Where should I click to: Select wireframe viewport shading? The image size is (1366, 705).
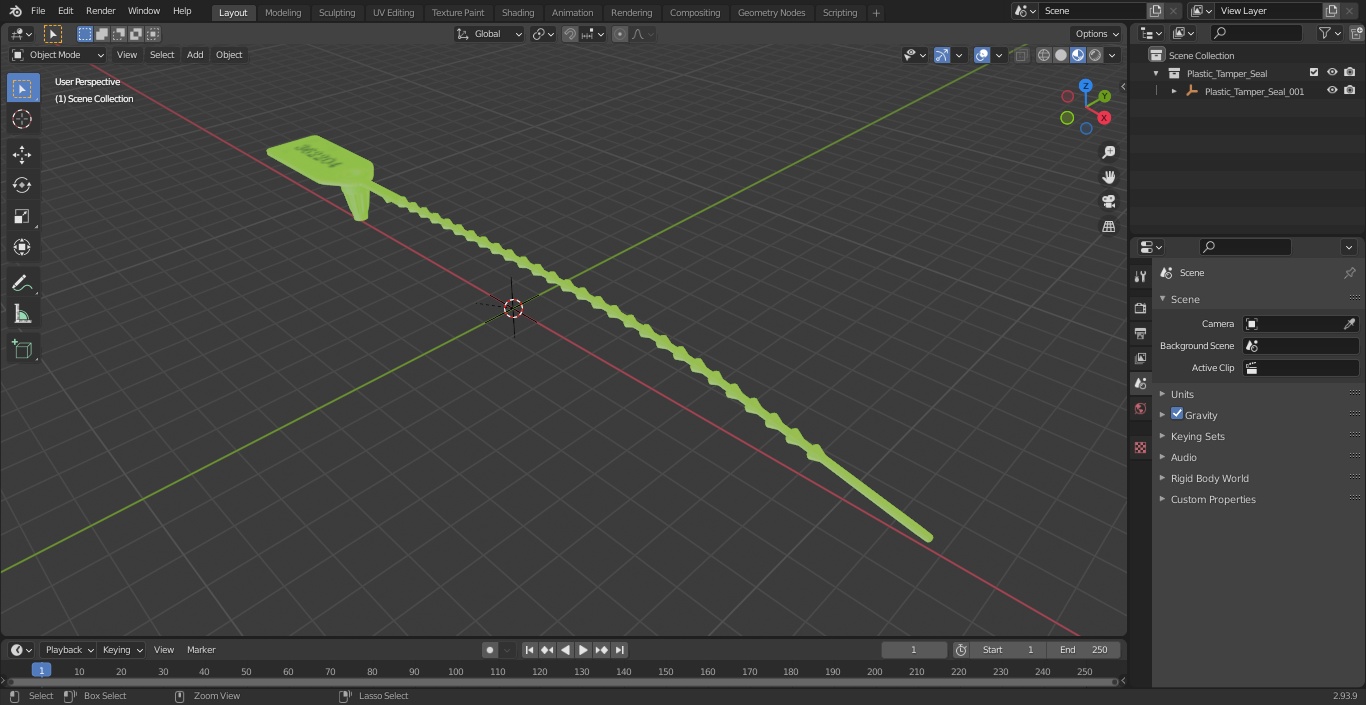coord(1044,55)
